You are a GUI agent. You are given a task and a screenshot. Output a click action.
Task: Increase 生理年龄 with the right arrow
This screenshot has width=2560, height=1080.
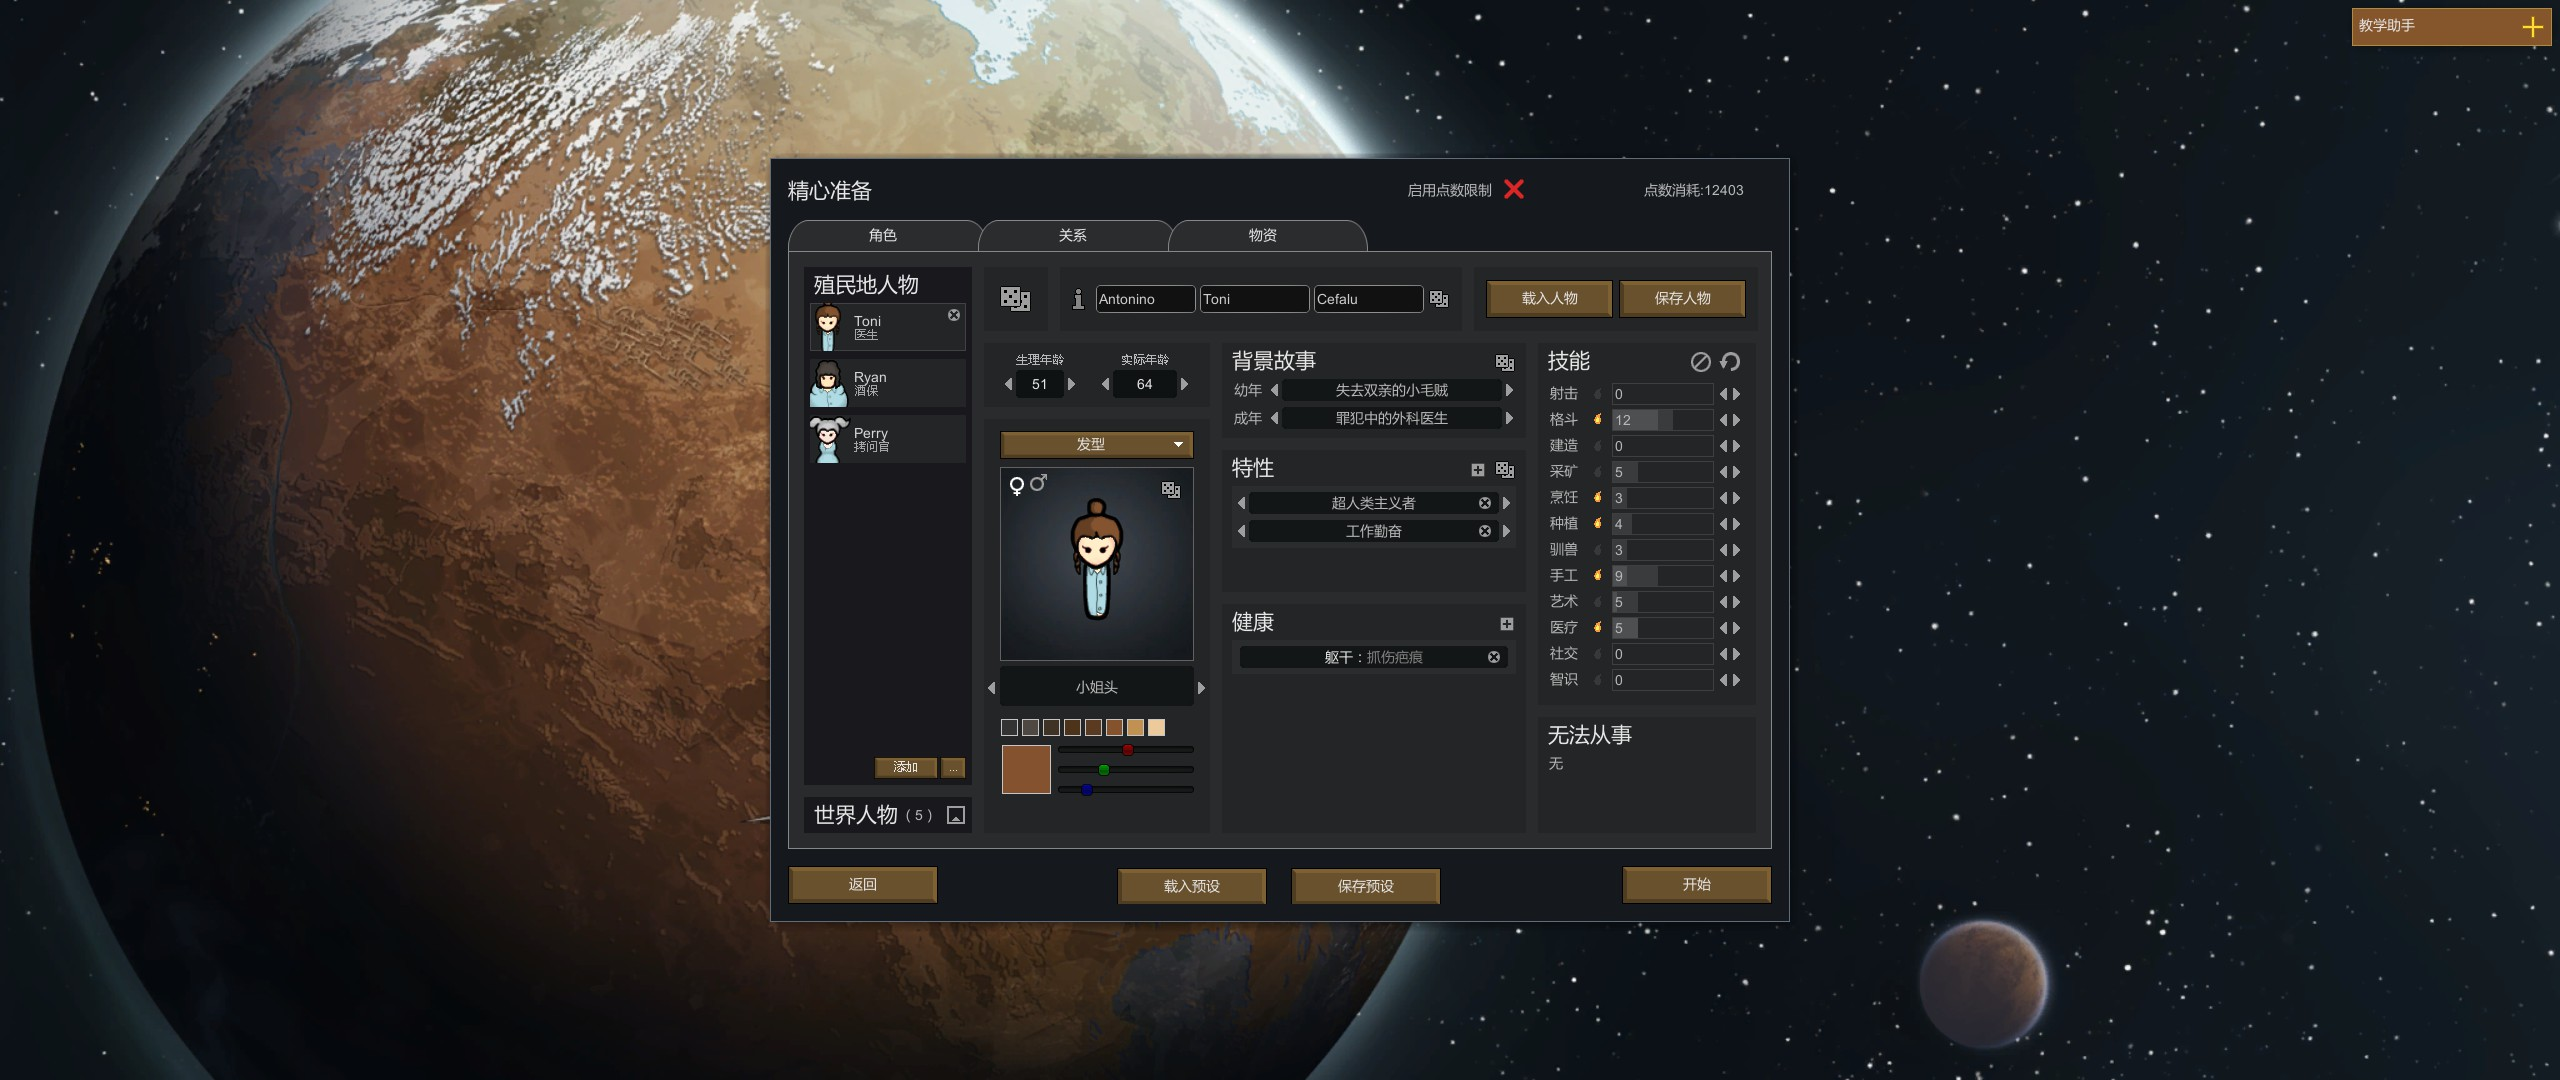[x=1071, y=384]
